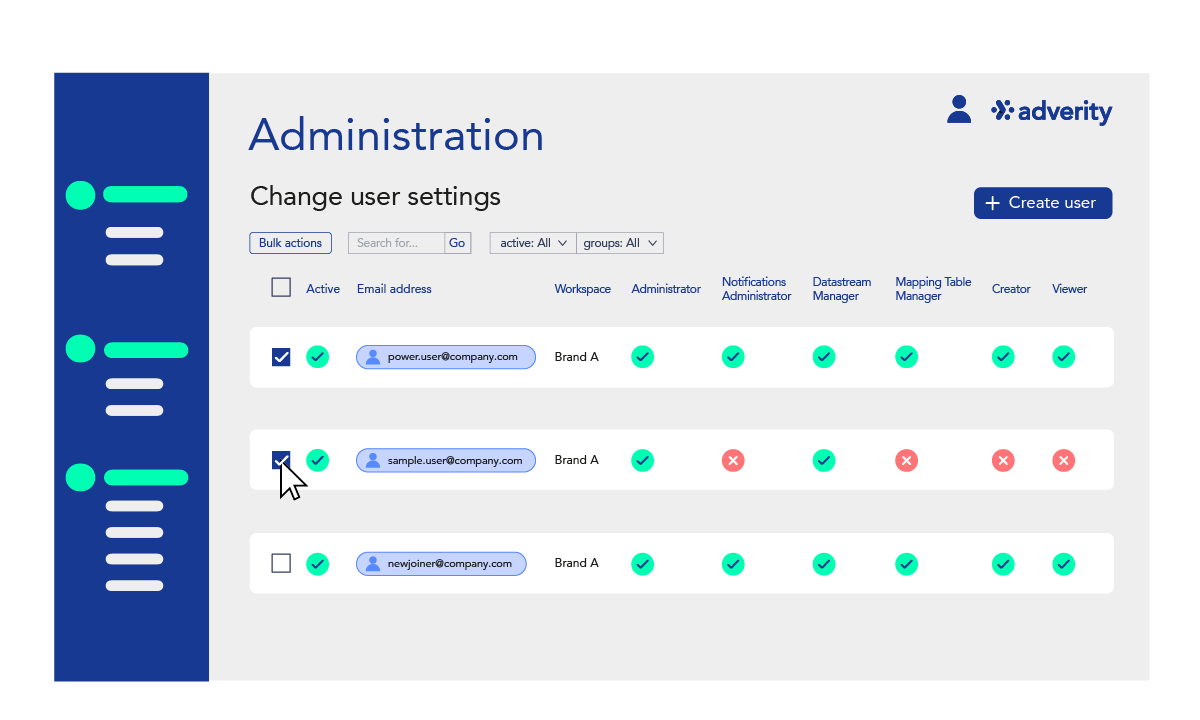Open the active: All dropdown

[532, 242]
